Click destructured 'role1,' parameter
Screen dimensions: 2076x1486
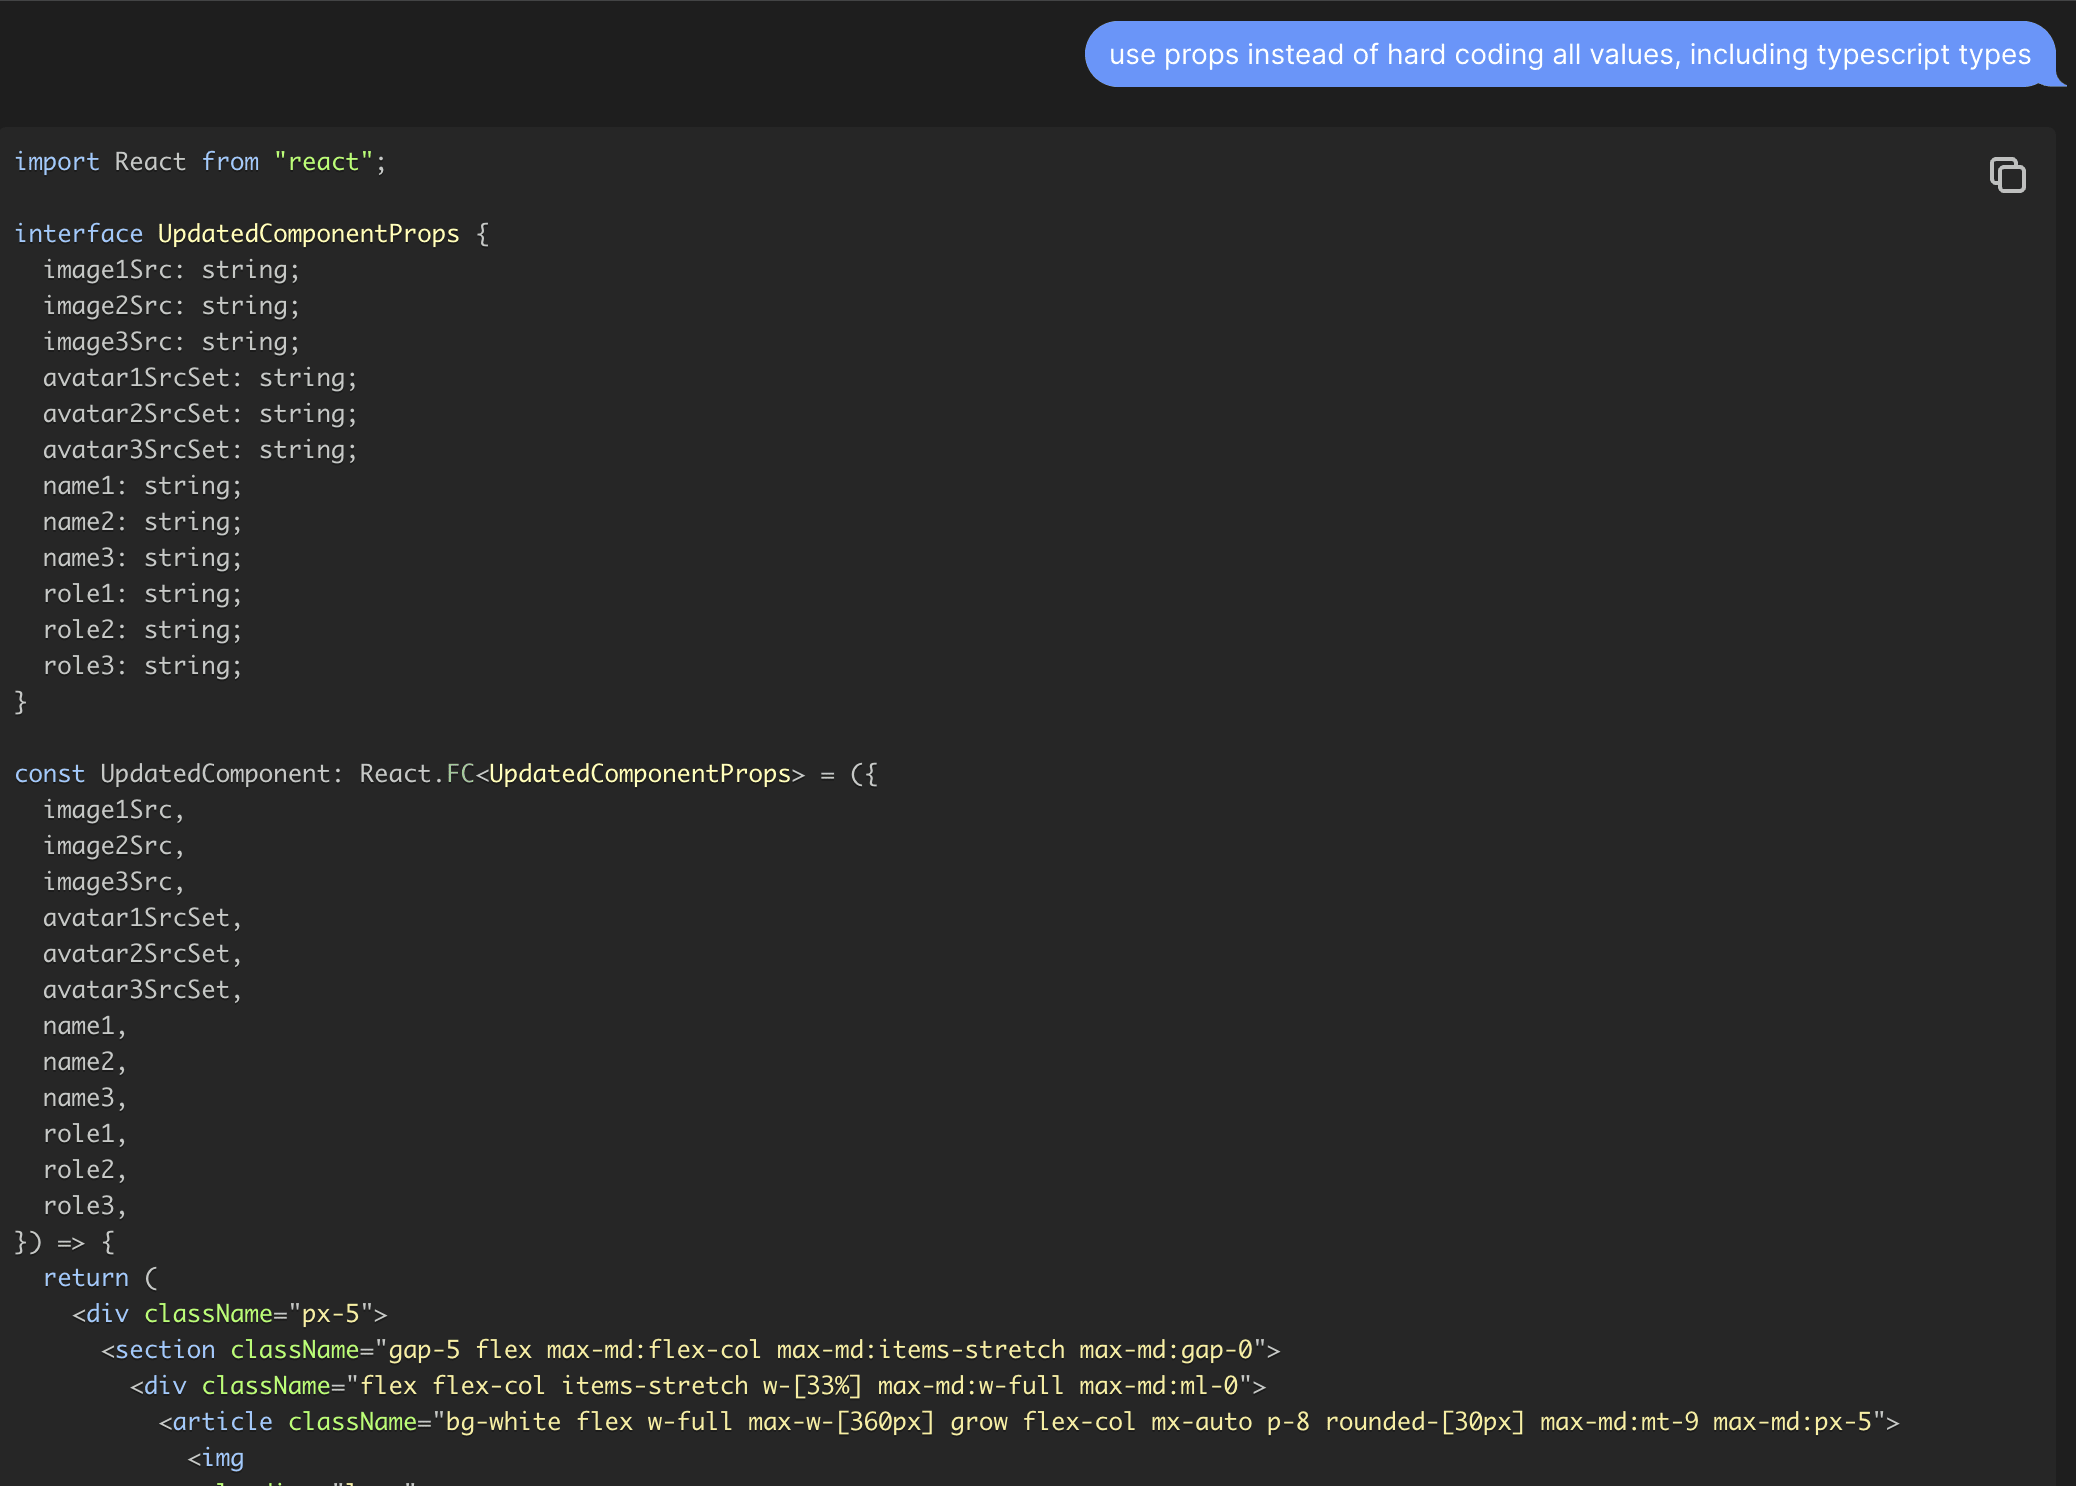(84, 1134)
